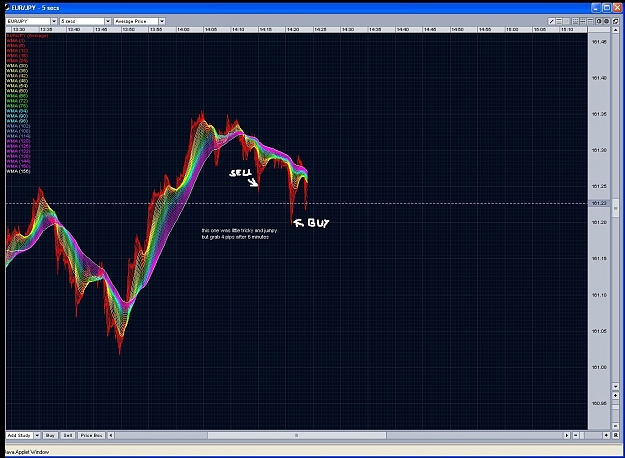
Task: Click the current price marker on the price axis
Action: tap(599, 203)
